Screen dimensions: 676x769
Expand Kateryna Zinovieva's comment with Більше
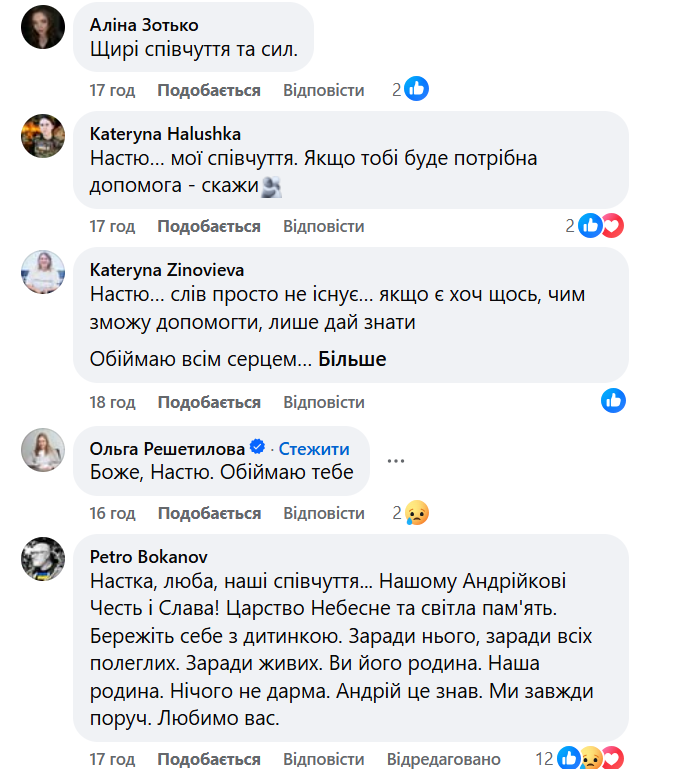point(352,359)
